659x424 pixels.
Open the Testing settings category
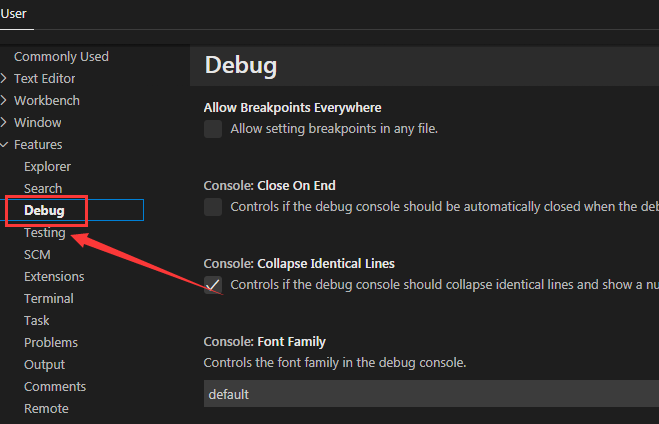(x=45, y=232)
